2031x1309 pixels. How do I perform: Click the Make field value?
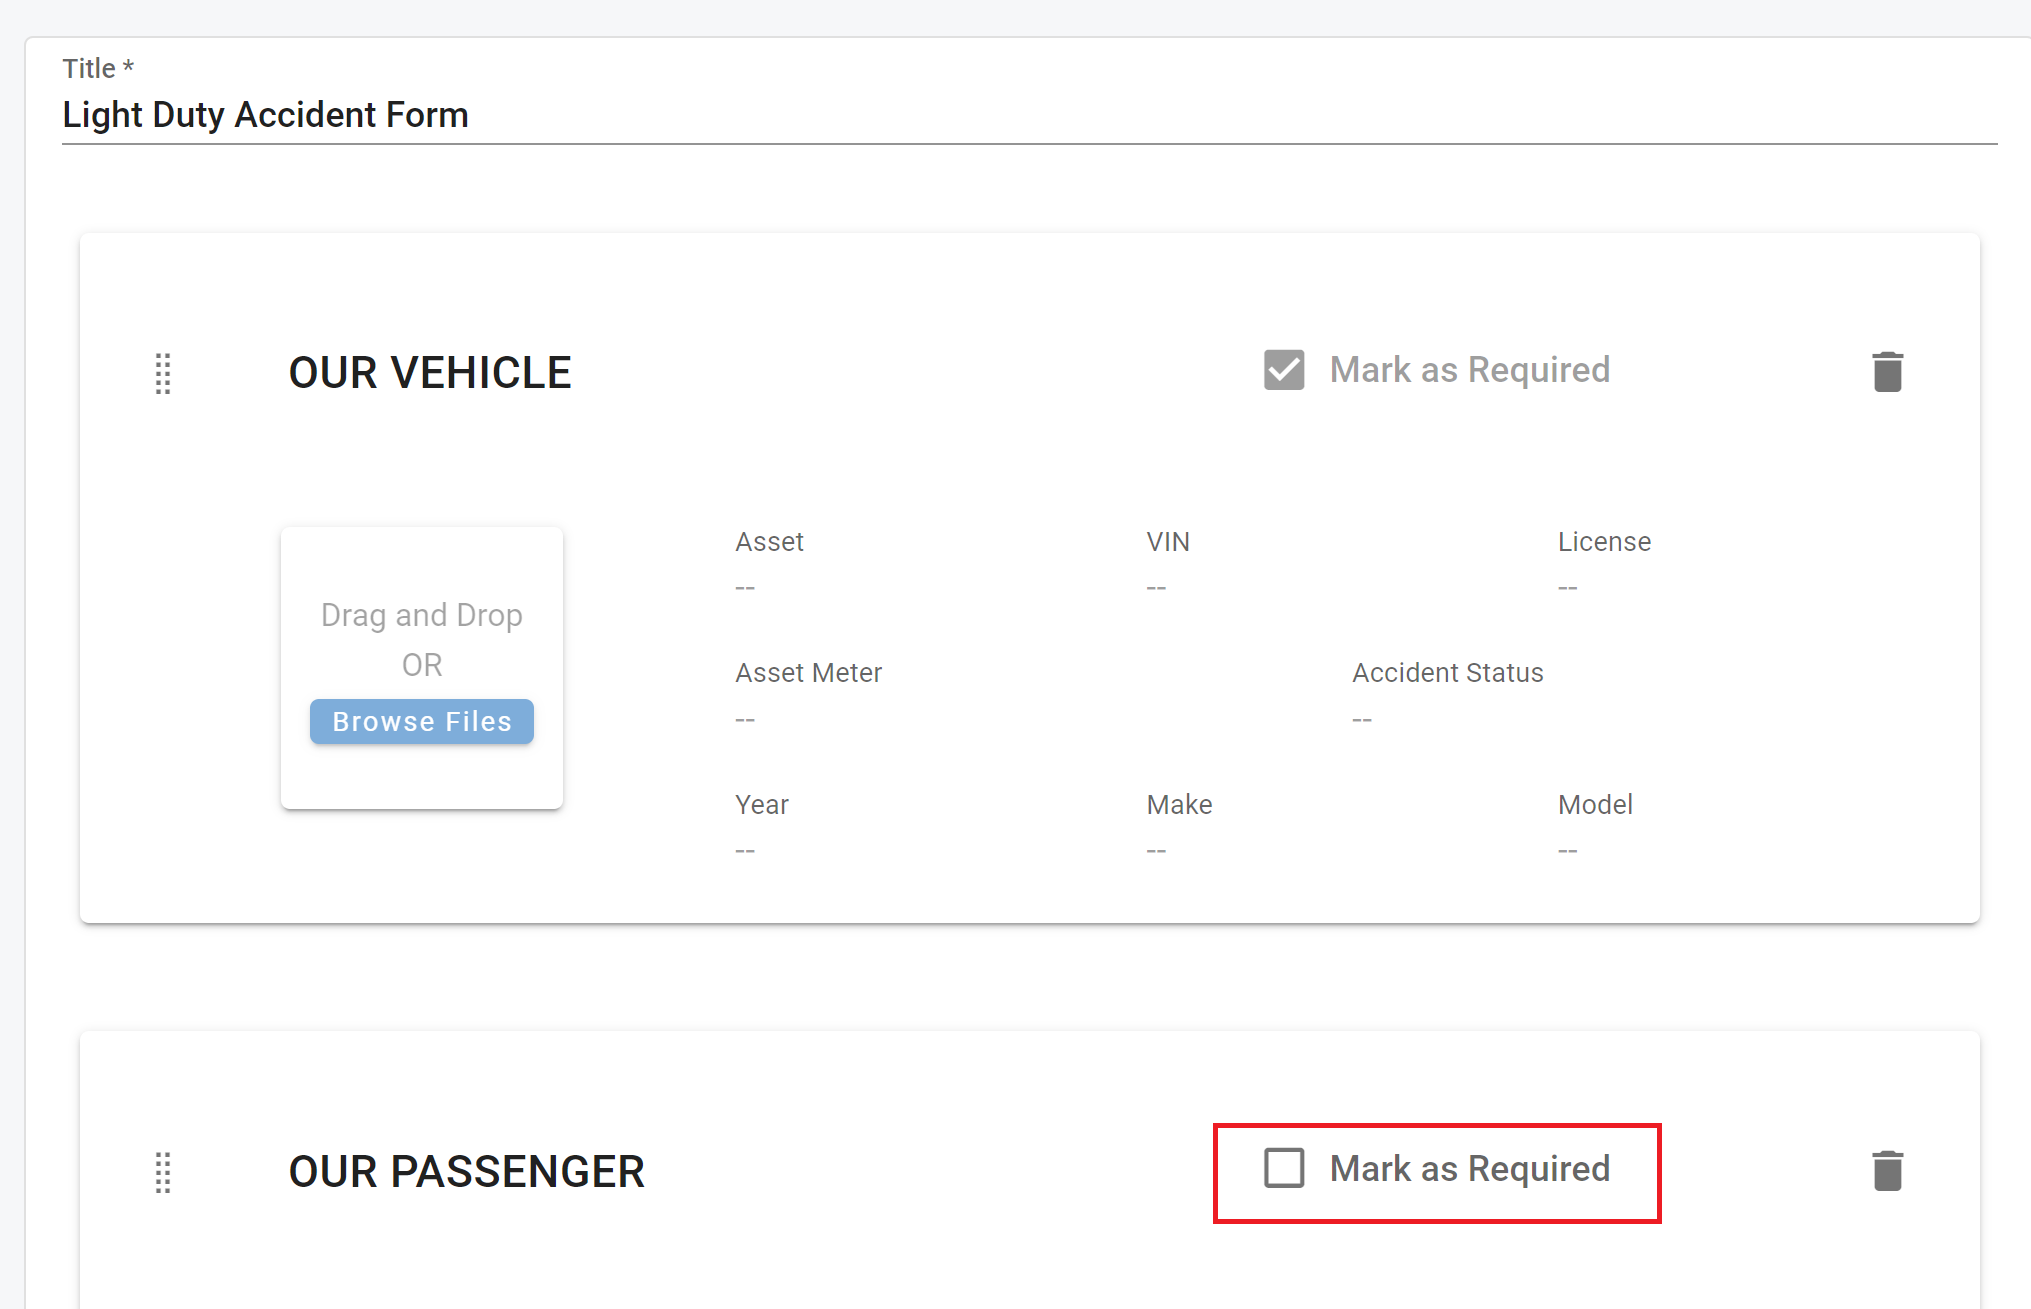click(1157, 850)
